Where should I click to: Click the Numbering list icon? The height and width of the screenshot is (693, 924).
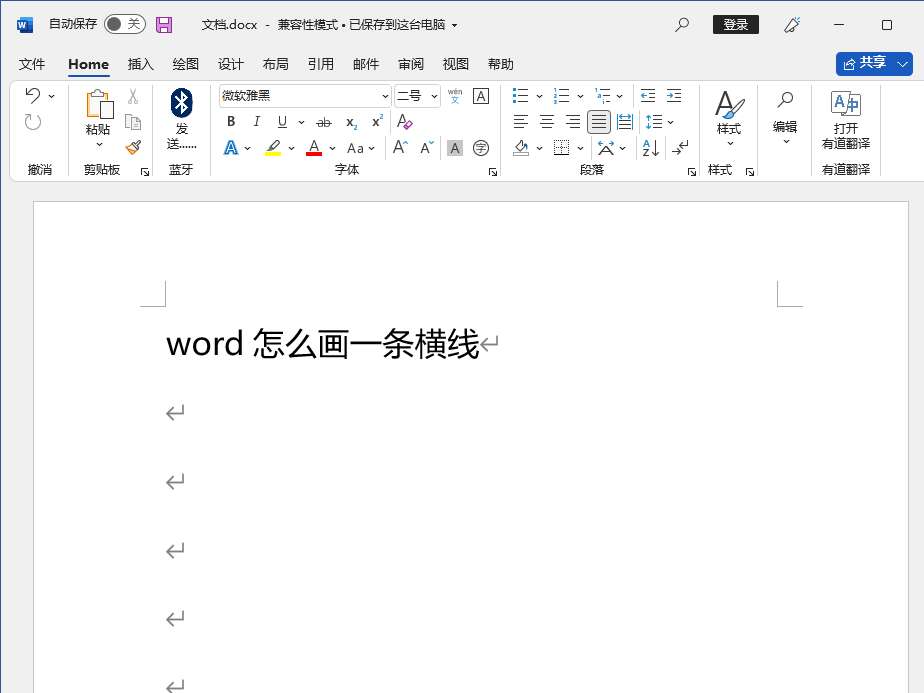[x=561, y=95]
